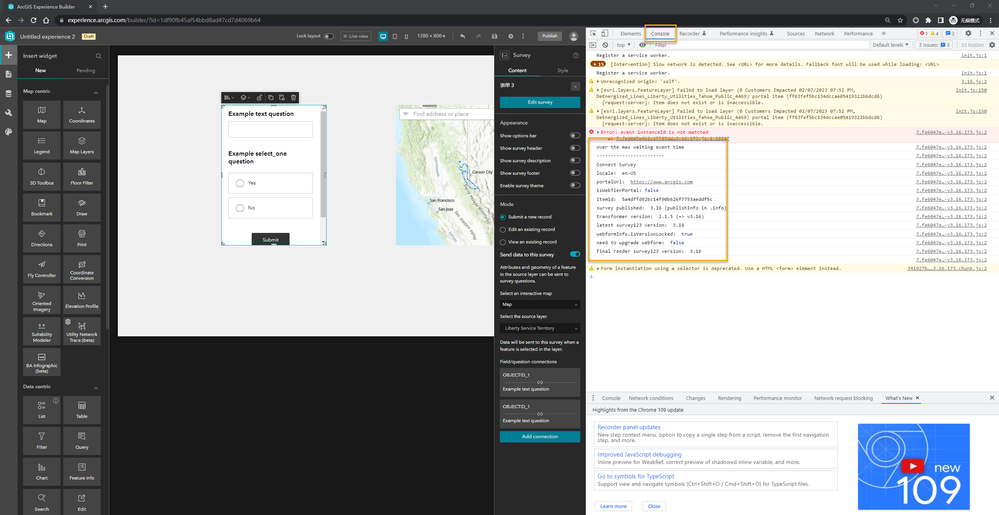The width and height of the screenshot is (999, 515).
Task: Add the Query widget
Action: (82, 441)
